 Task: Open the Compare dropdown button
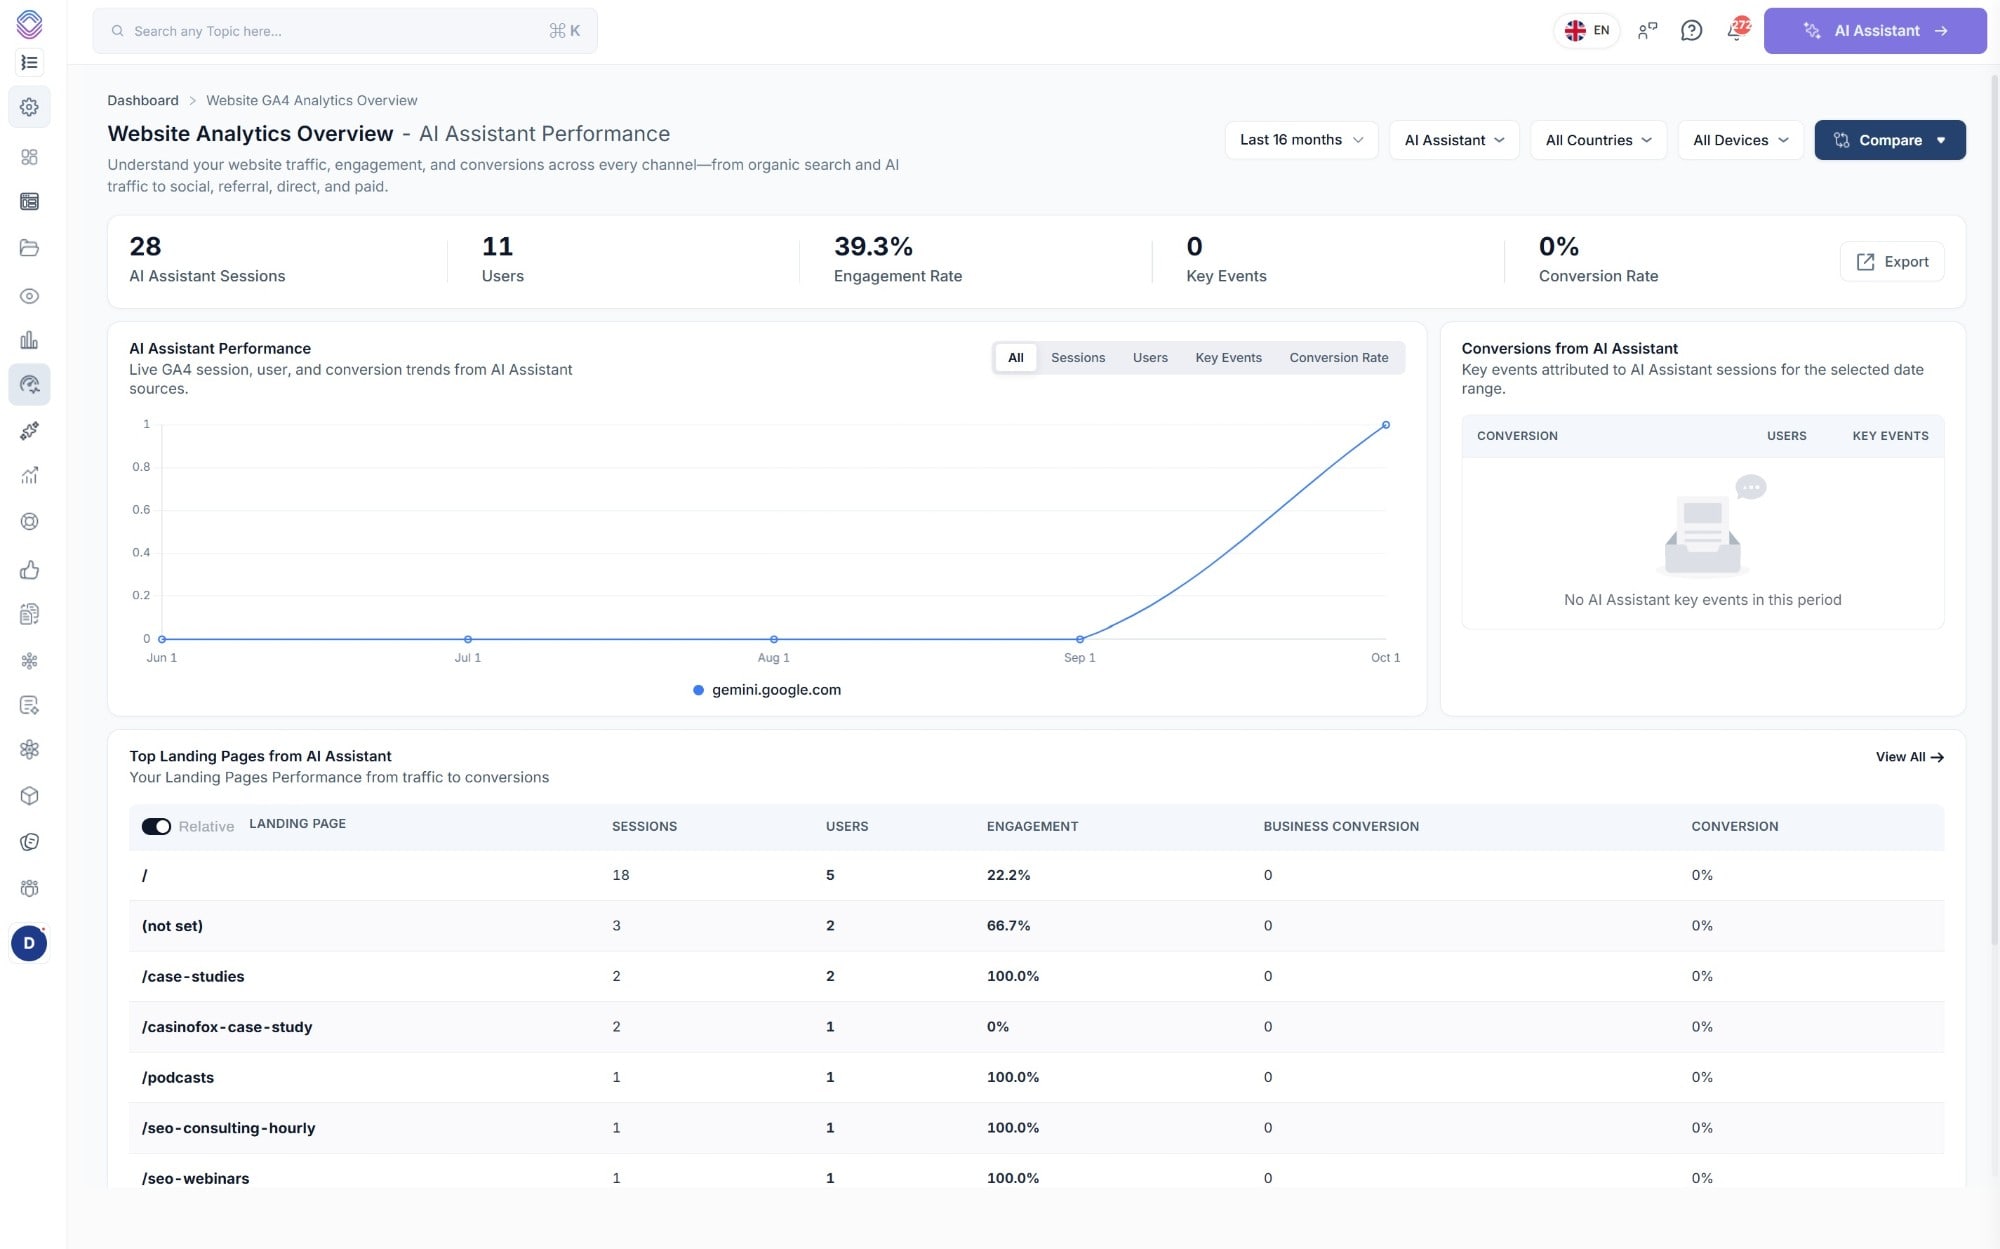coord(1890,140)
